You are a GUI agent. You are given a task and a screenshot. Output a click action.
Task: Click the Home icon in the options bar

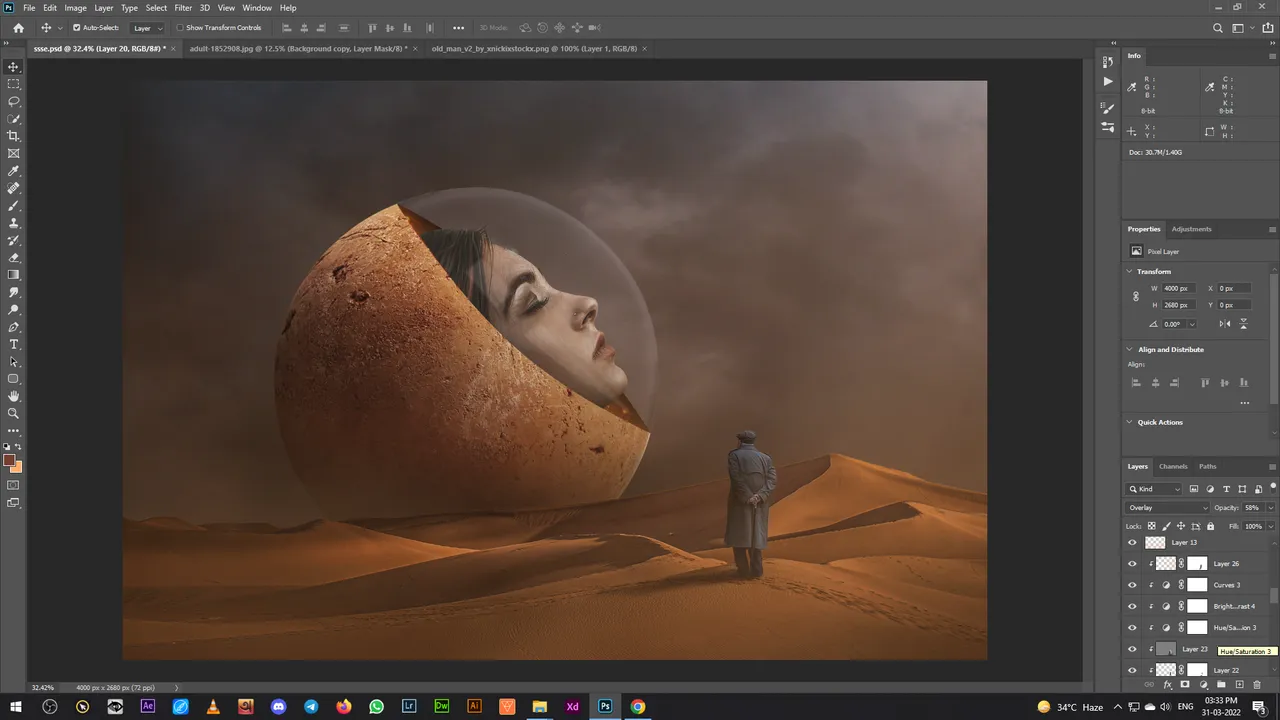coord(18,28)
